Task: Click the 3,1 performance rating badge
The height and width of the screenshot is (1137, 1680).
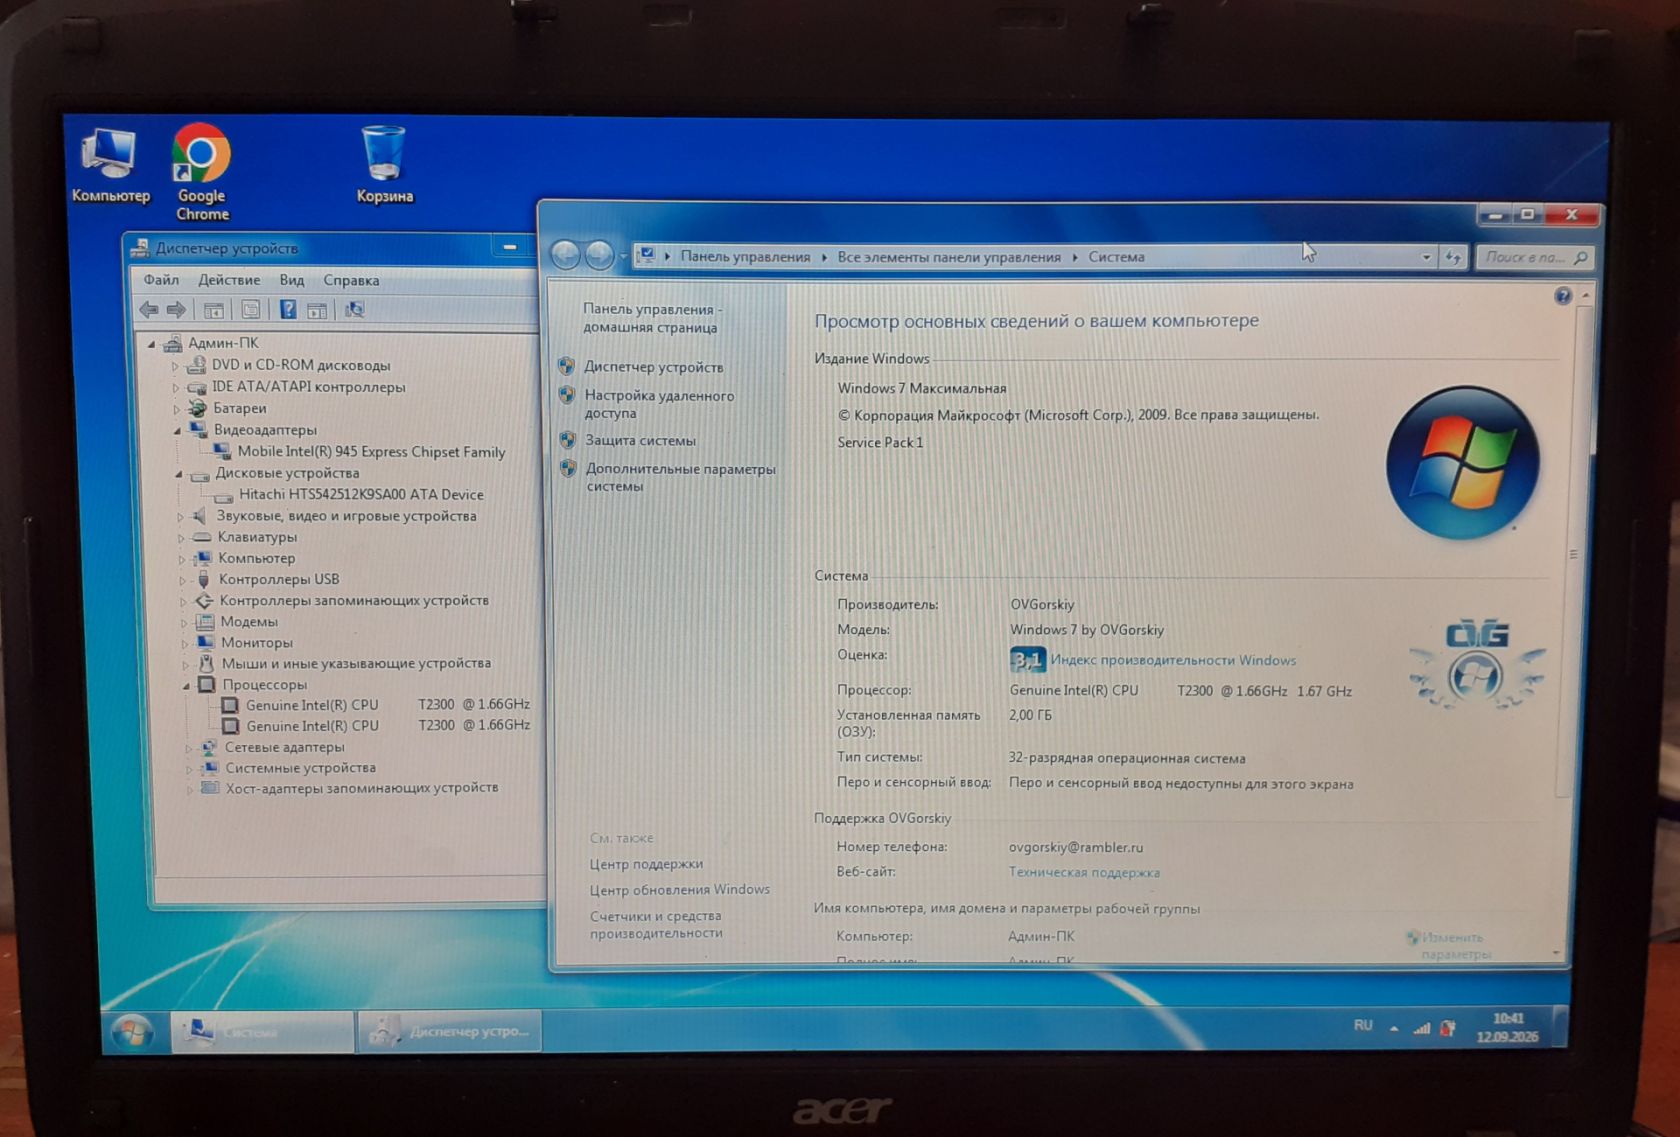Action: click(1027, 660)
